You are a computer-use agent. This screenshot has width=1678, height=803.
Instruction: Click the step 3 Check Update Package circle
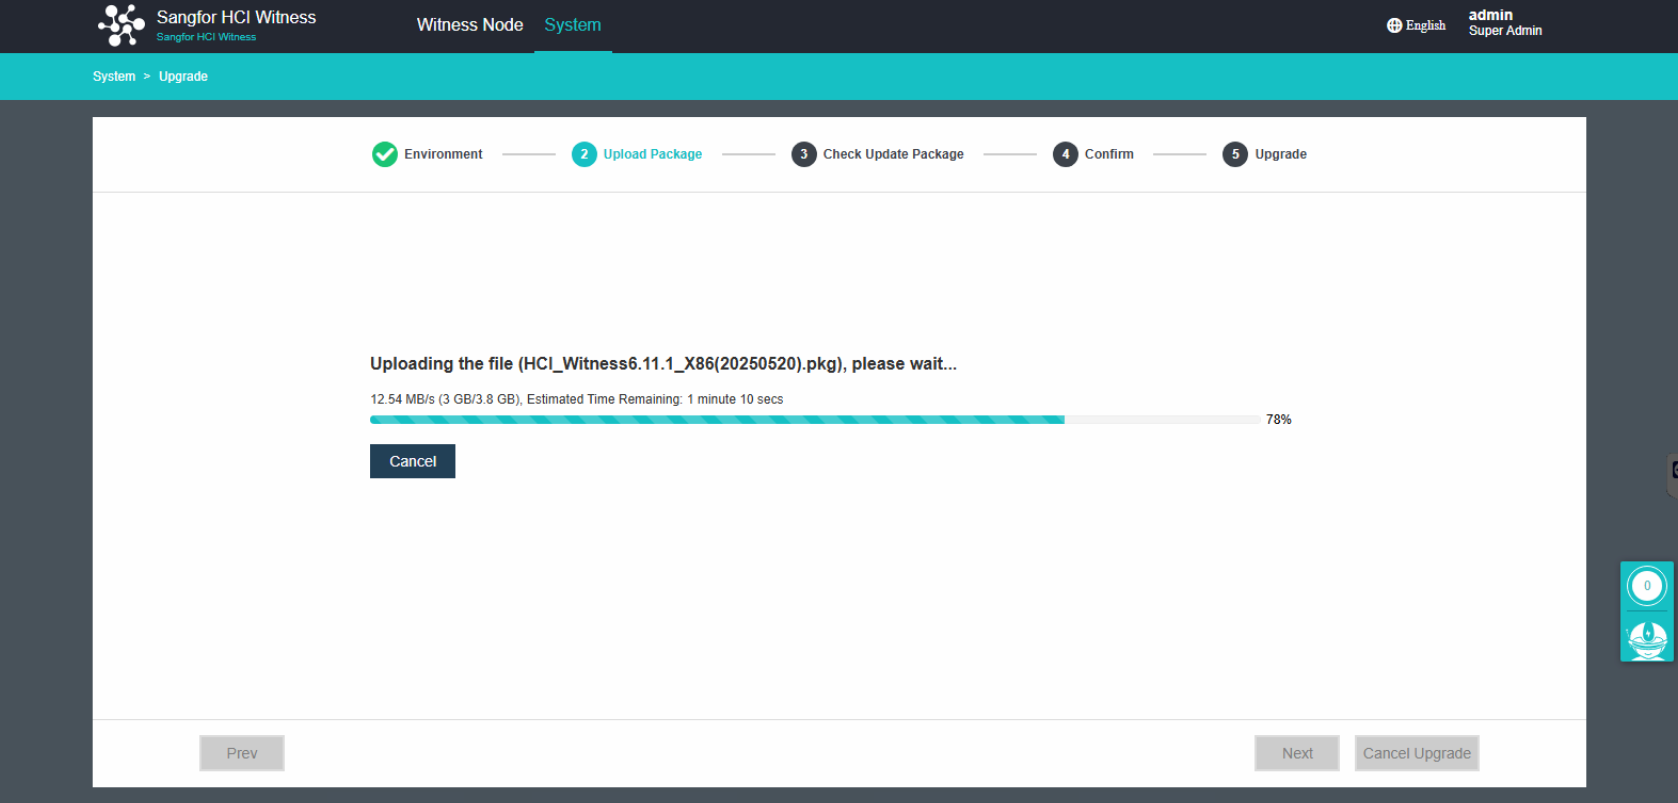tap(804, 154)
